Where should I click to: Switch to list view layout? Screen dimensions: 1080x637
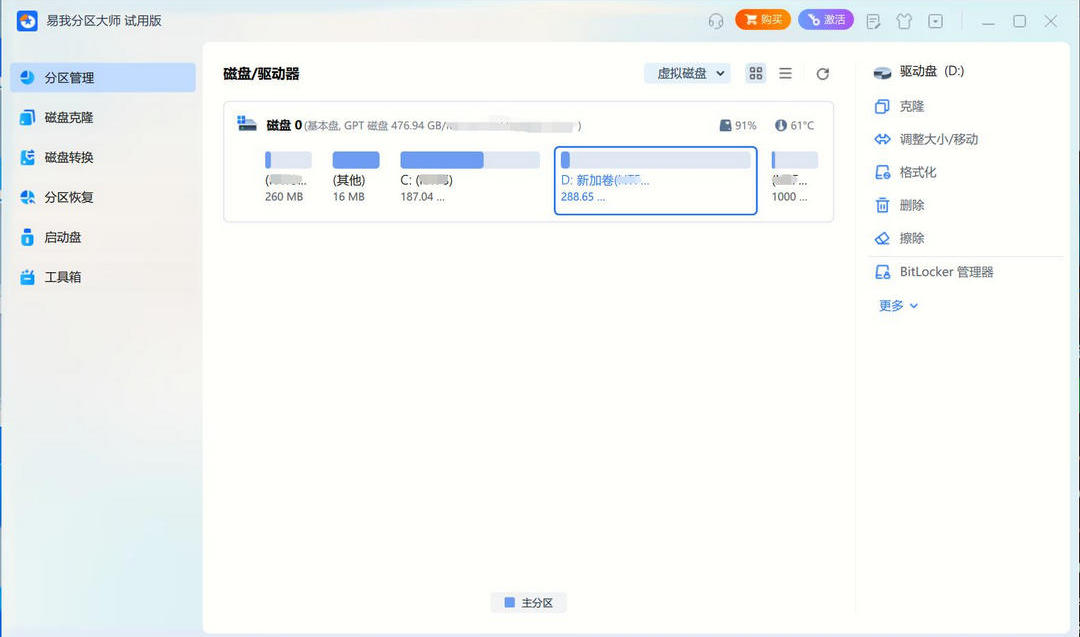point(786,73)
